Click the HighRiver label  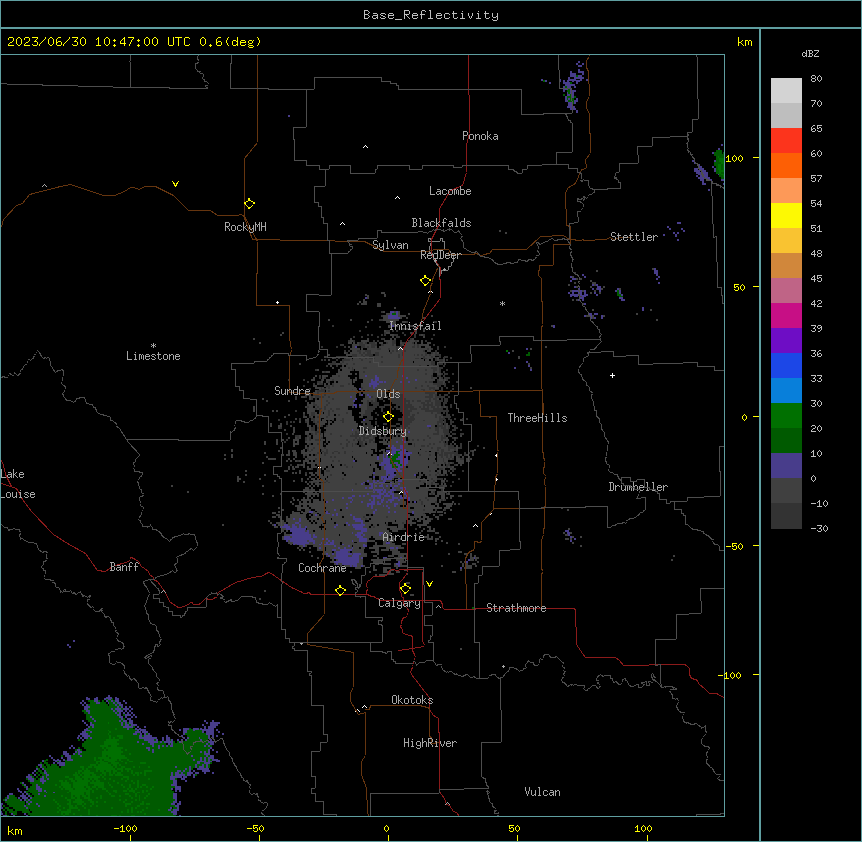[430, 743]
